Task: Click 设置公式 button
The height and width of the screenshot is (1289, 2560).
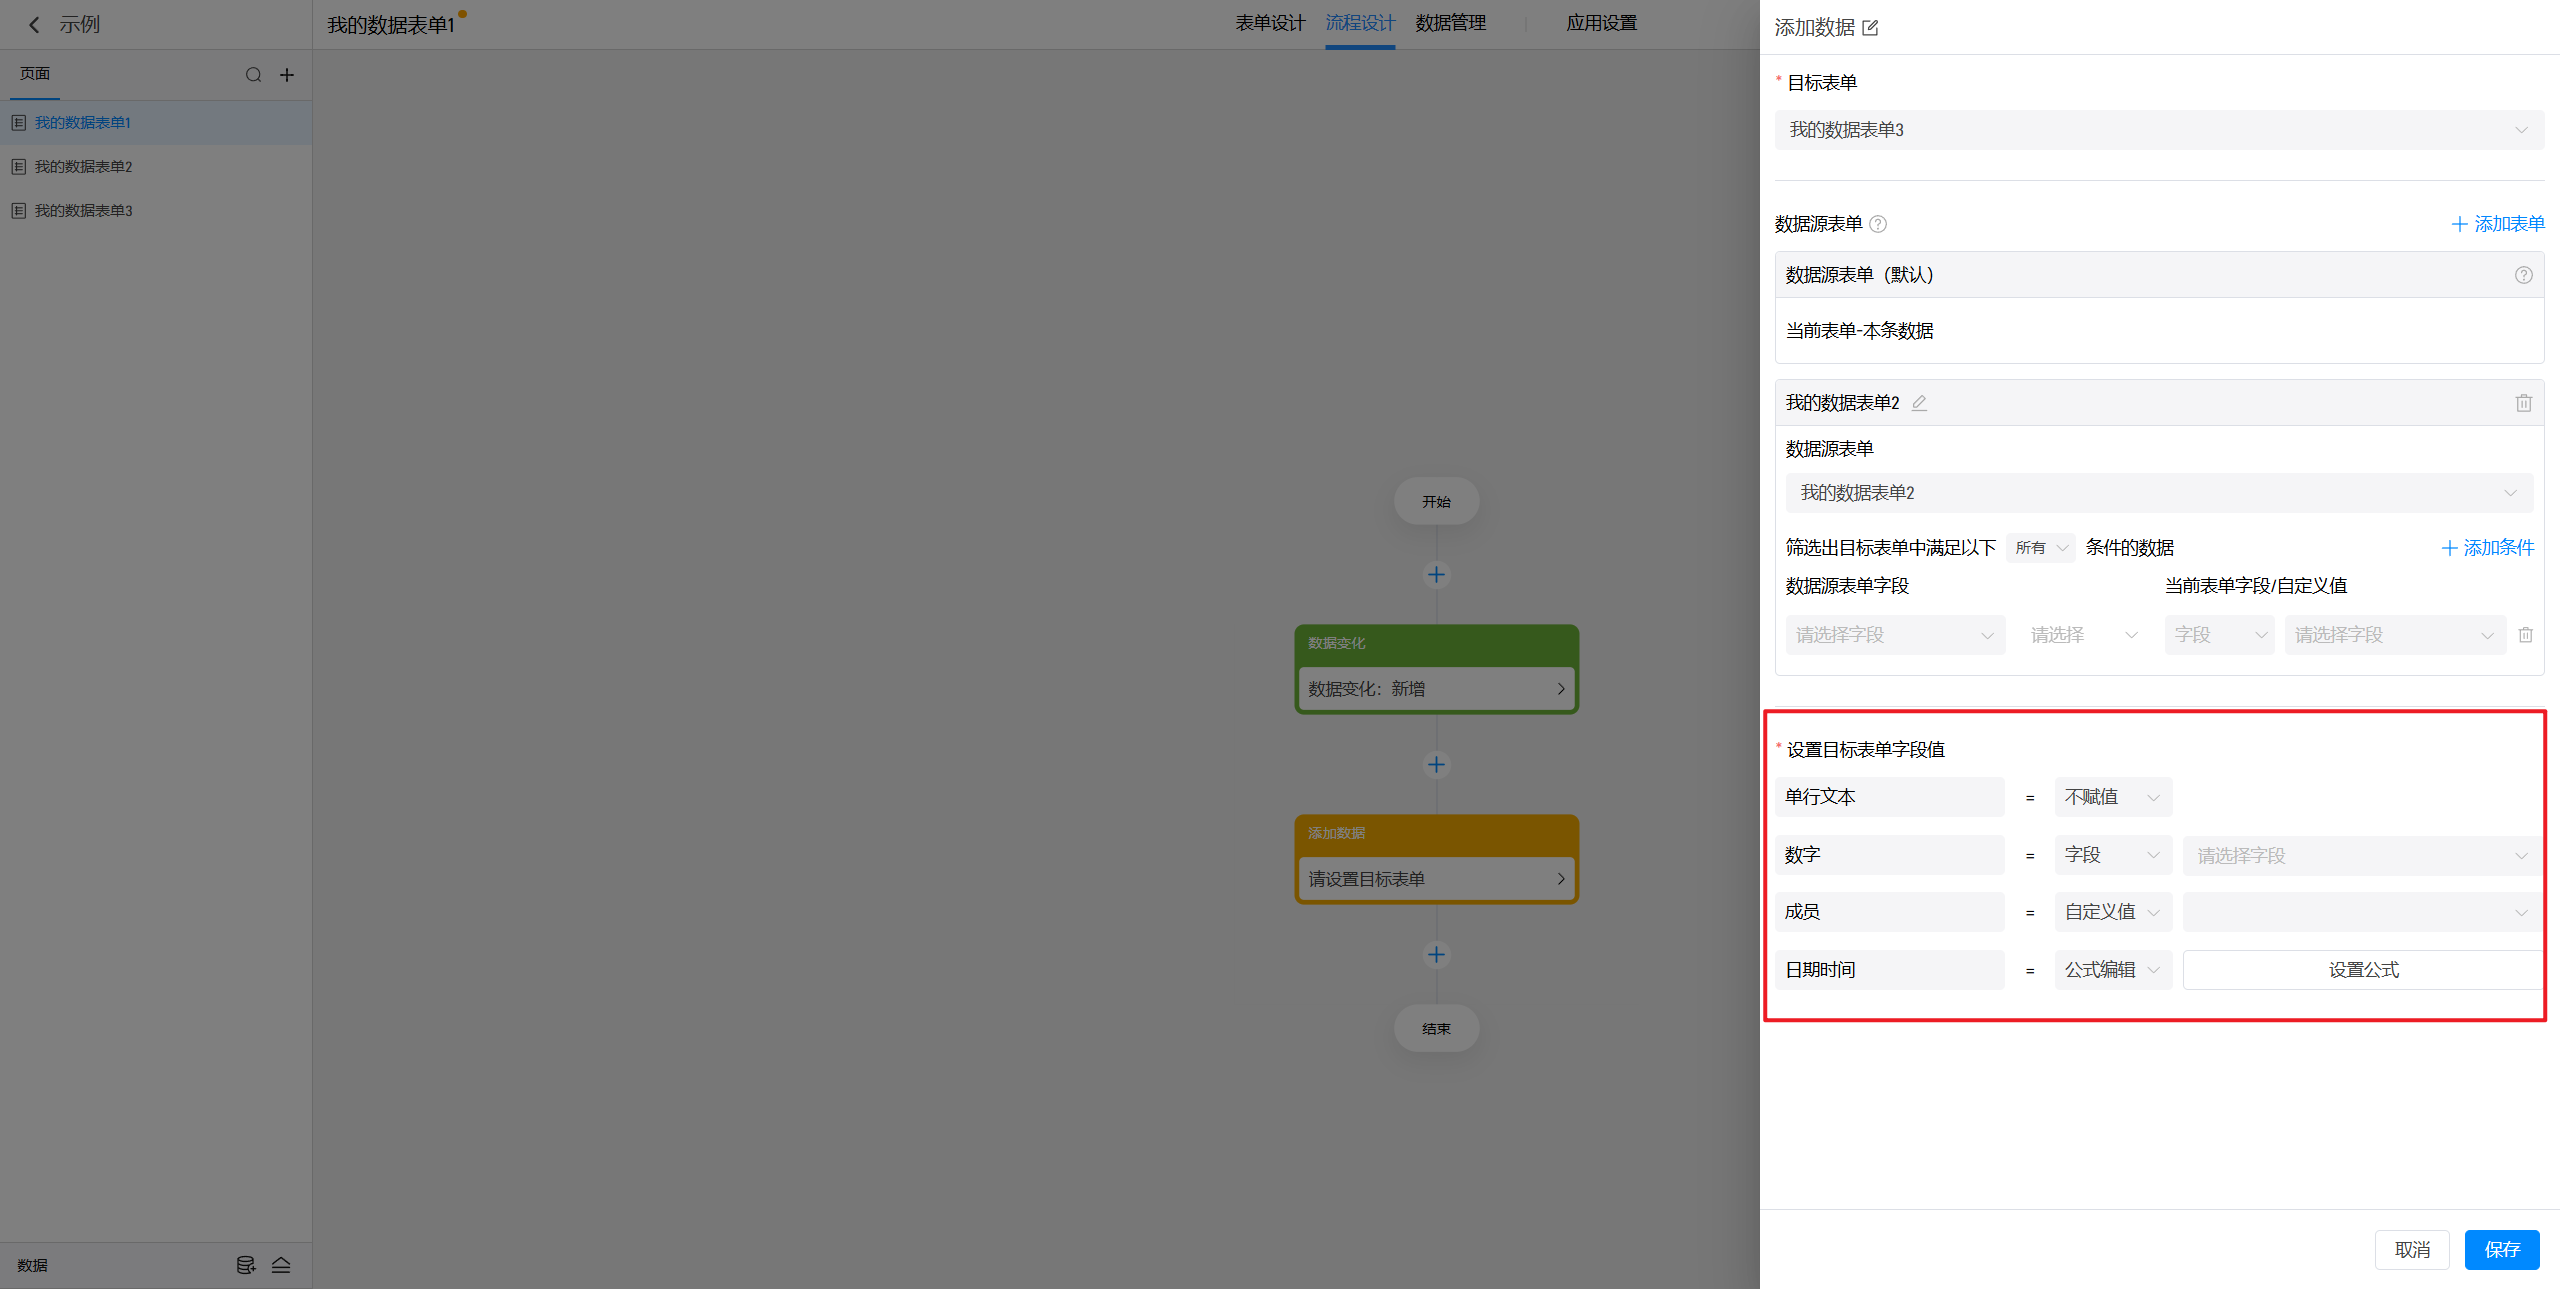Action: 2363,970
